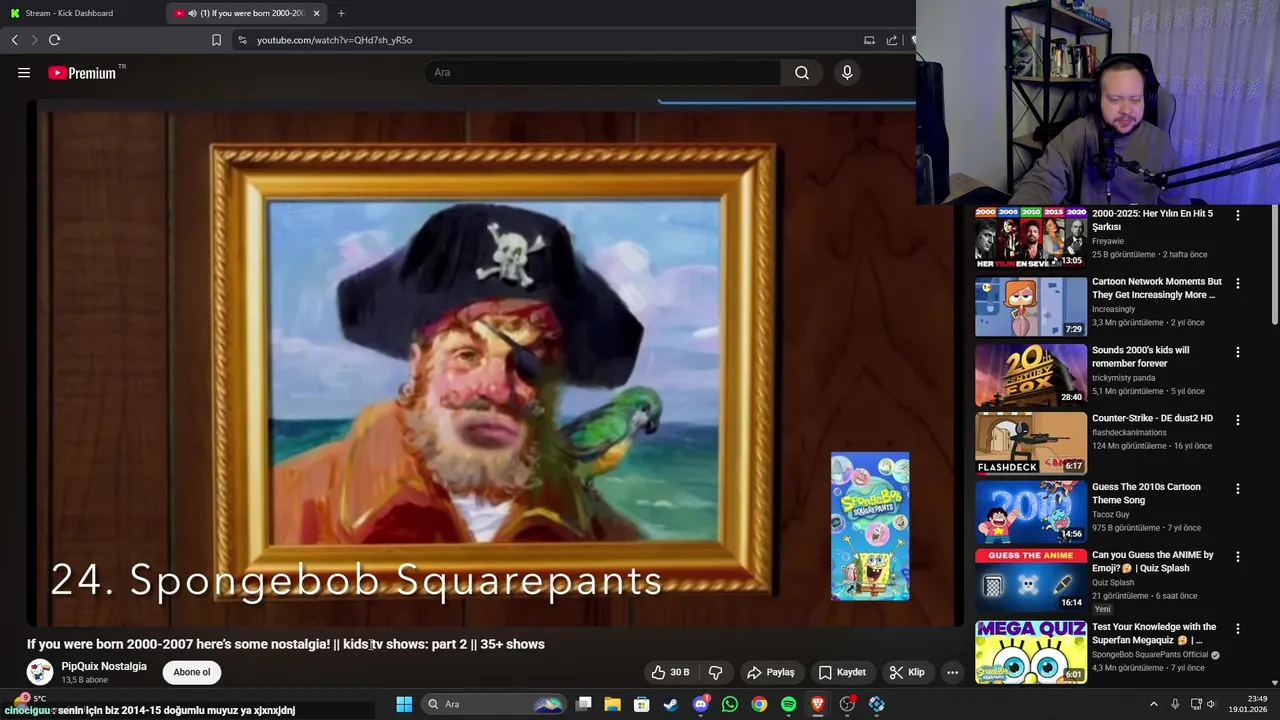
Task: Close the YouTube video tab
Action: tap(317, 13)
